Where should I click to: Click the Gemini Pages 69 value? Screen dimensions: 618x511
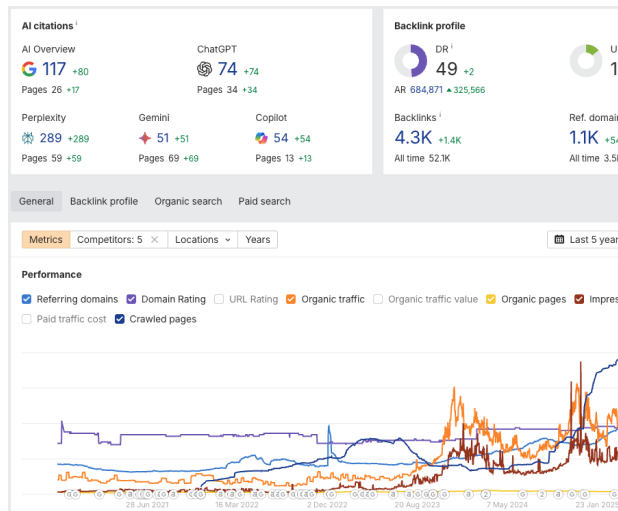click(174, 158)
